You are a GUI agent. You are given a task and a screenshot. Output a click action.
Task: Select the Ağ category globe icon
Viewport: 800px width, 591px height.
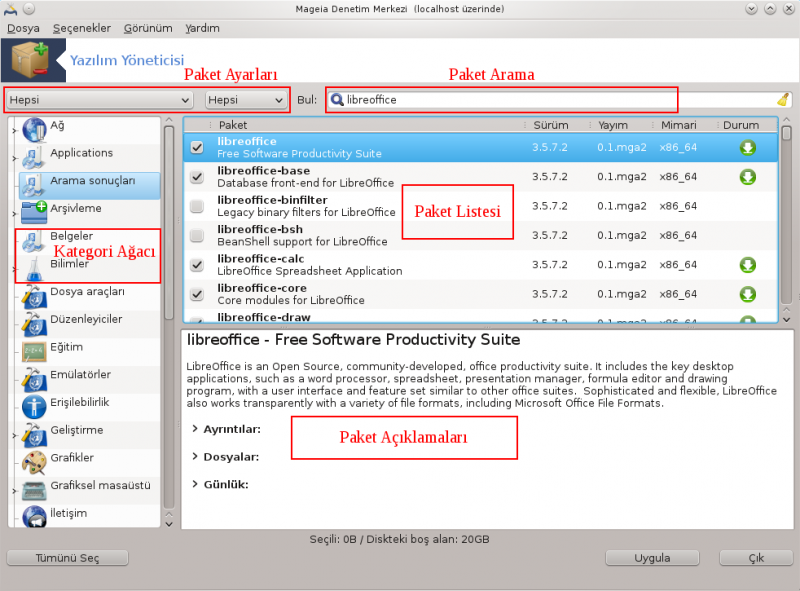pos(34,130)
